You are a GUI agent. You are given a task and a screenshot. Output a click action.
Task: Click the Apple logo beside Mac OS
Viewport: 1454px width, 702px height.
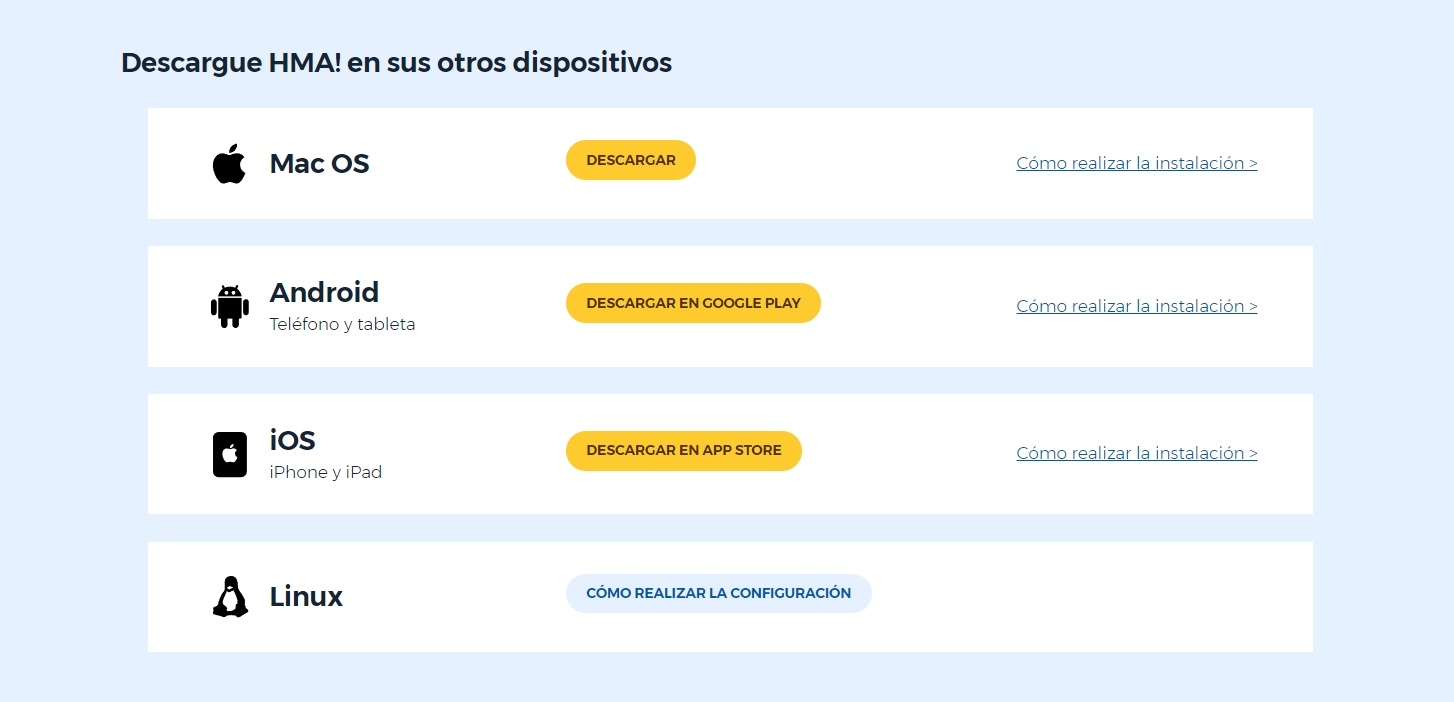tap(229, 163)
